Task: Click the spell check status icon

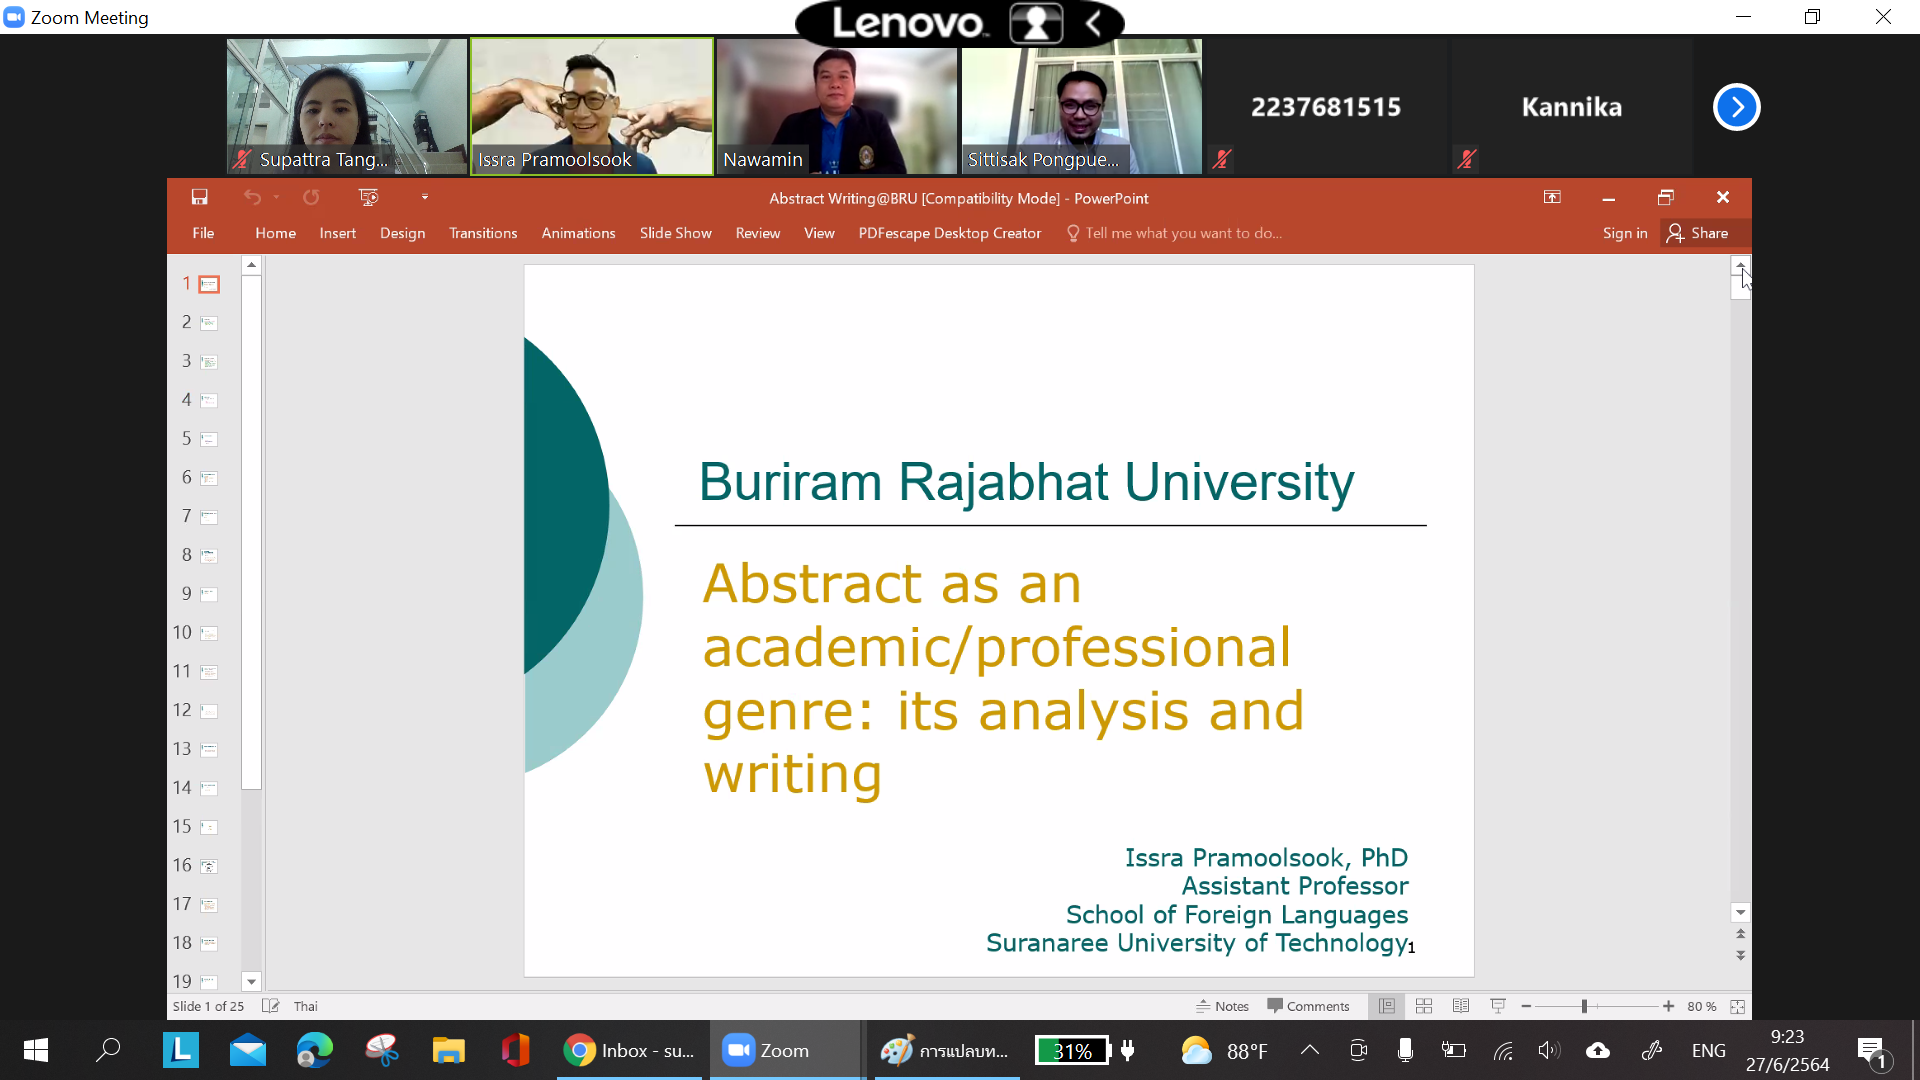Action: (x=270, y=1006)
